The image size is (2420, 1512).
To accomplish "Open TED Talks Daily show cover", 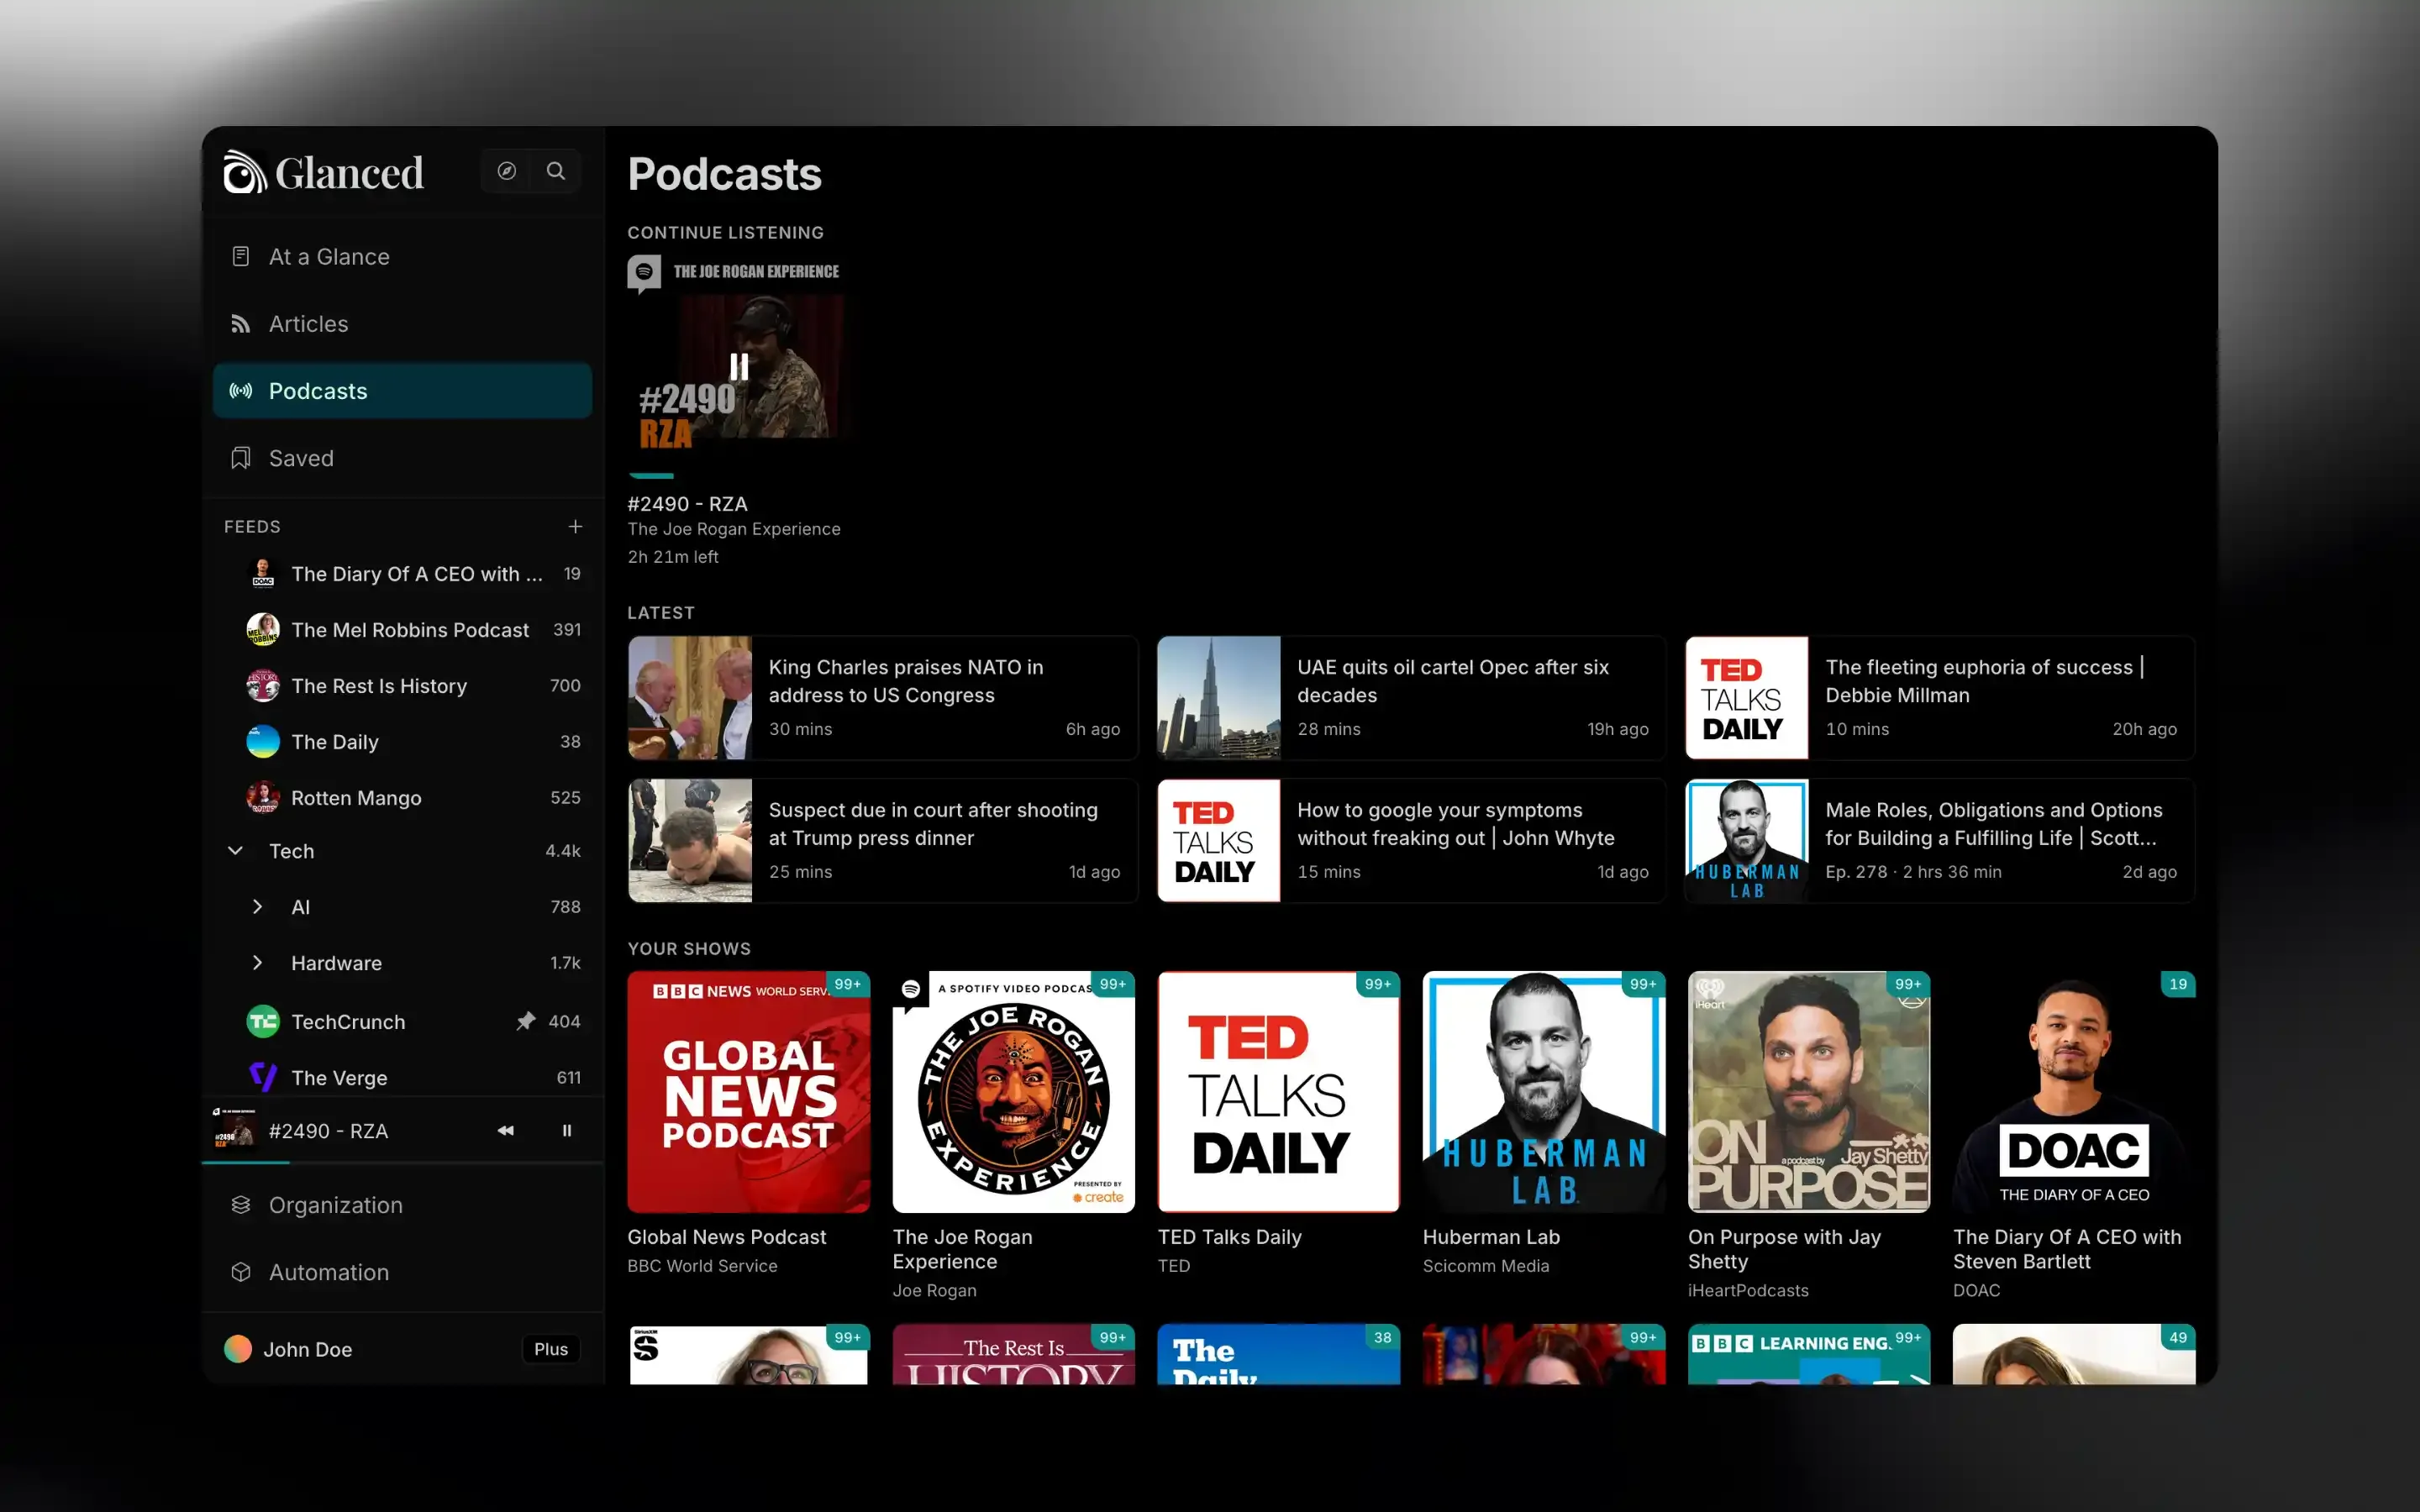I will click(1279, 1092).
